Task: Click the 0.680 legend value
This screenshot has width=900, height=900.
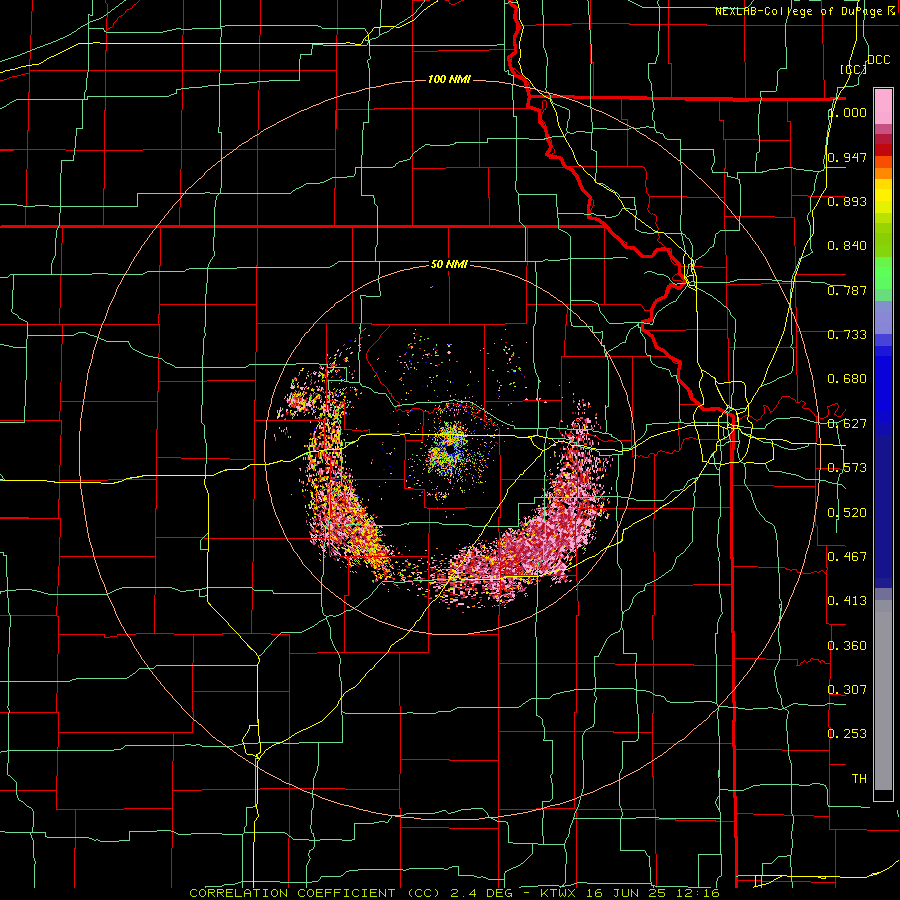Action: point(847,379)
